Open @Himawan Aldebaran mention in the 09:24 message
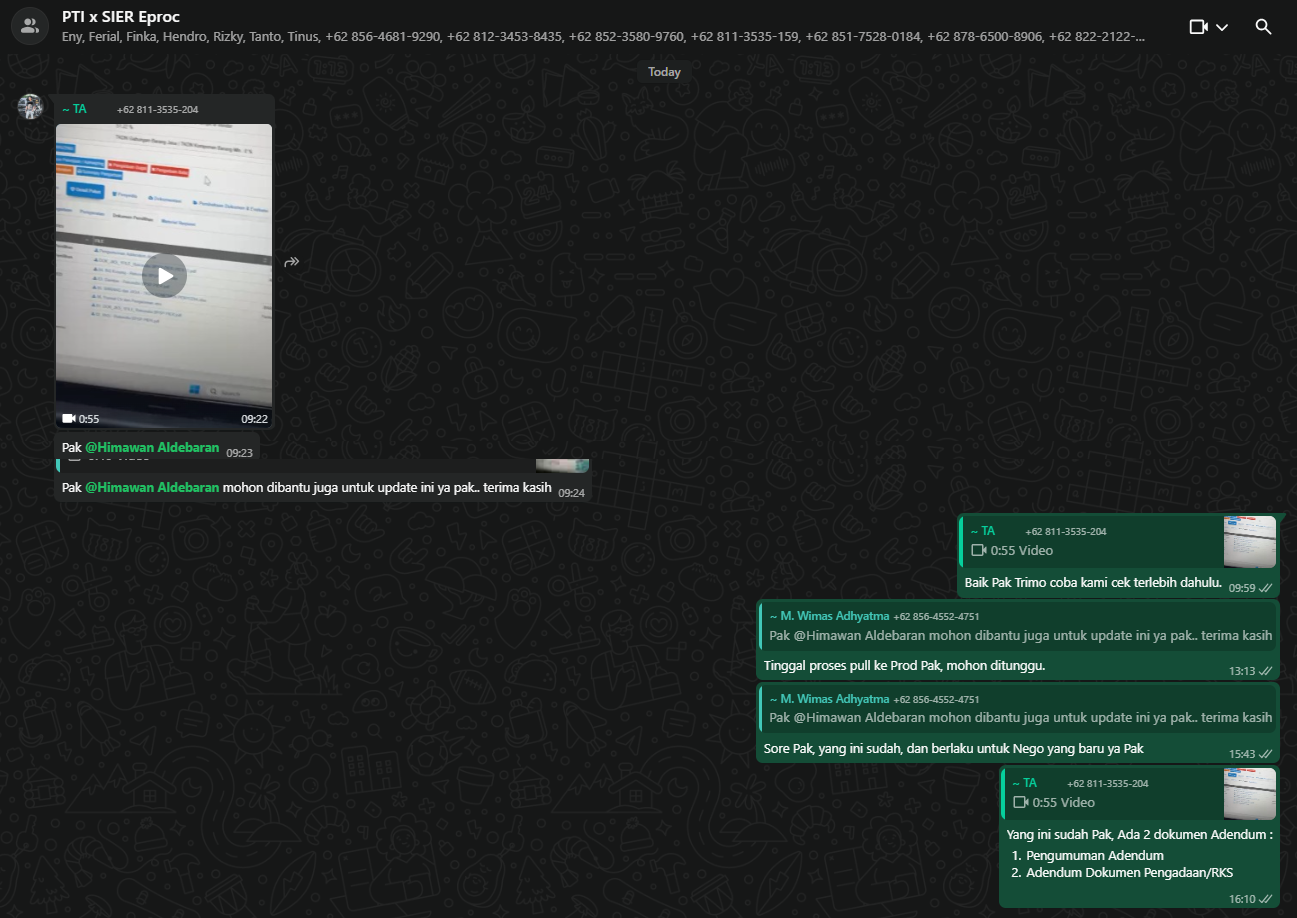The image size is (1297, 918). tap(152, 488)
